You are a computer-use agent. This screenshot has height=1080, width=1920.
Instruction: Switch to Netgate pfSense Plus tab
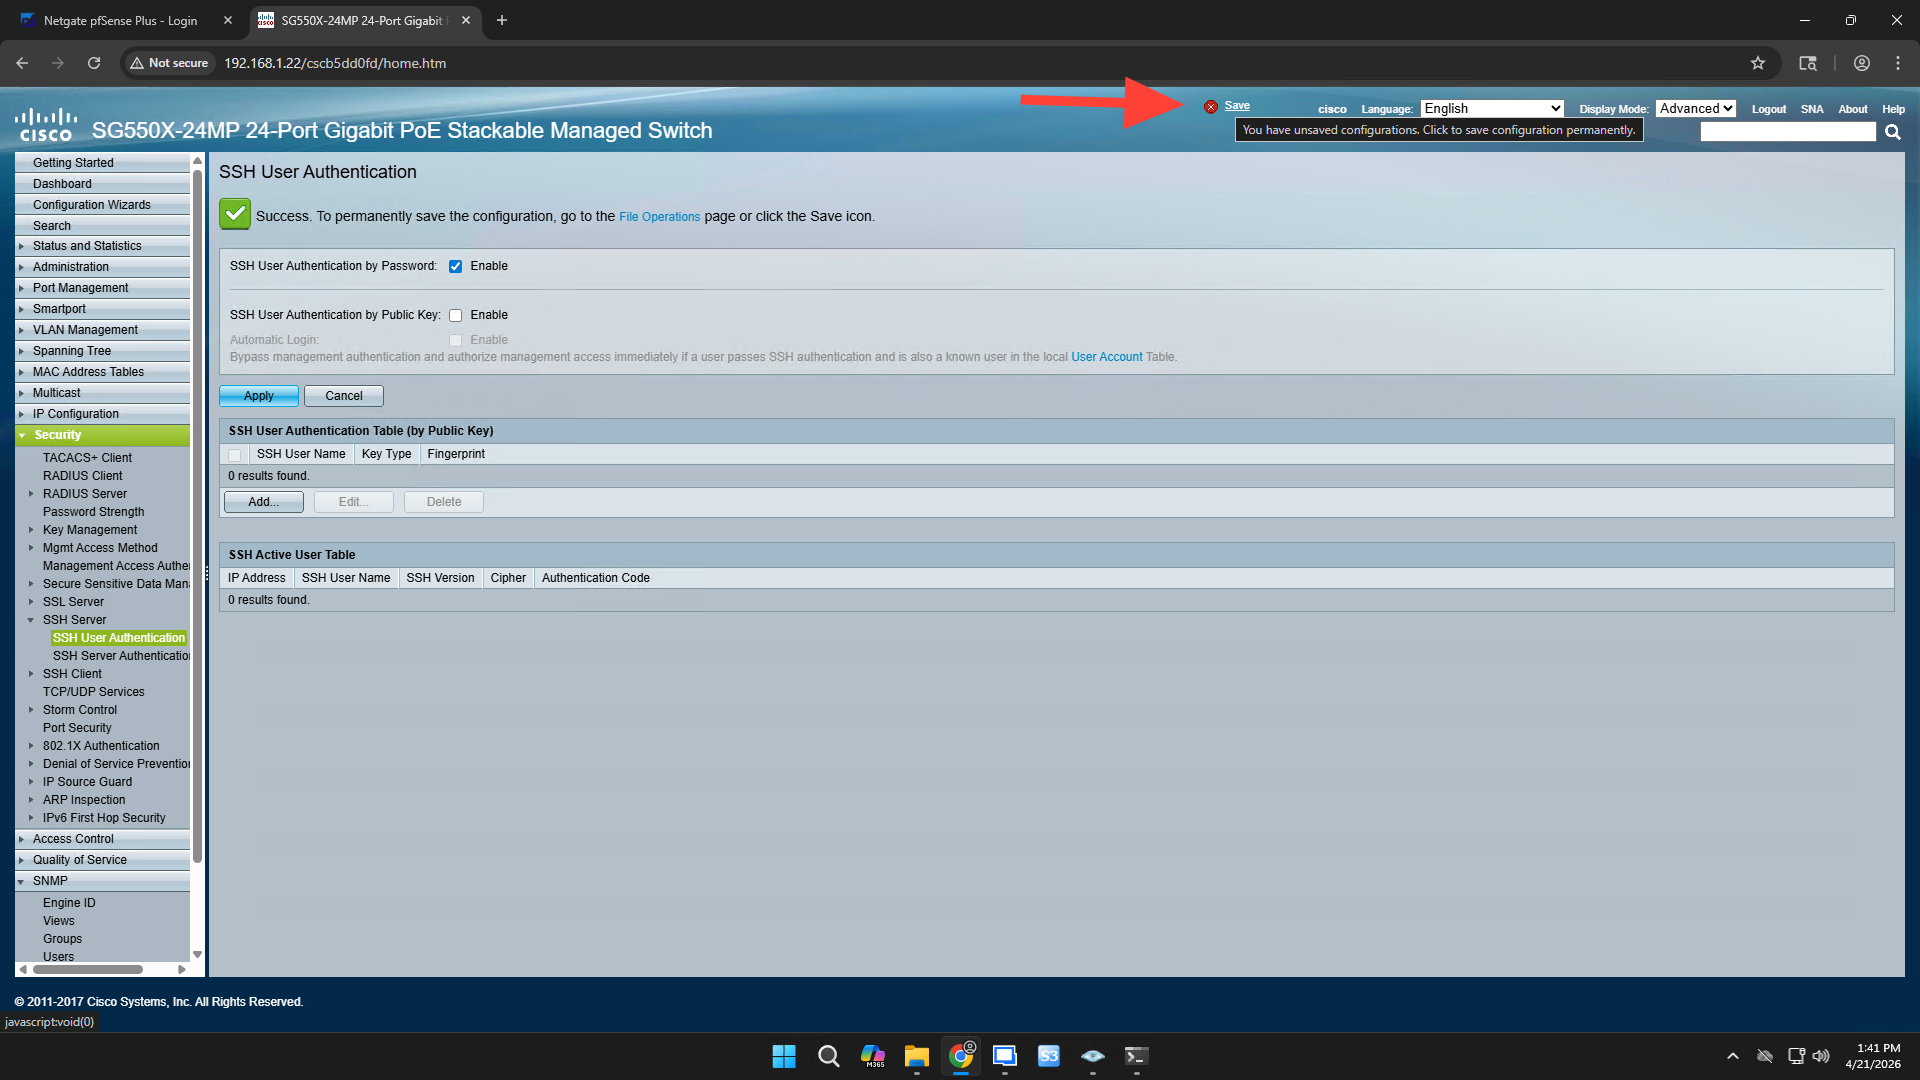pos(120,20)
